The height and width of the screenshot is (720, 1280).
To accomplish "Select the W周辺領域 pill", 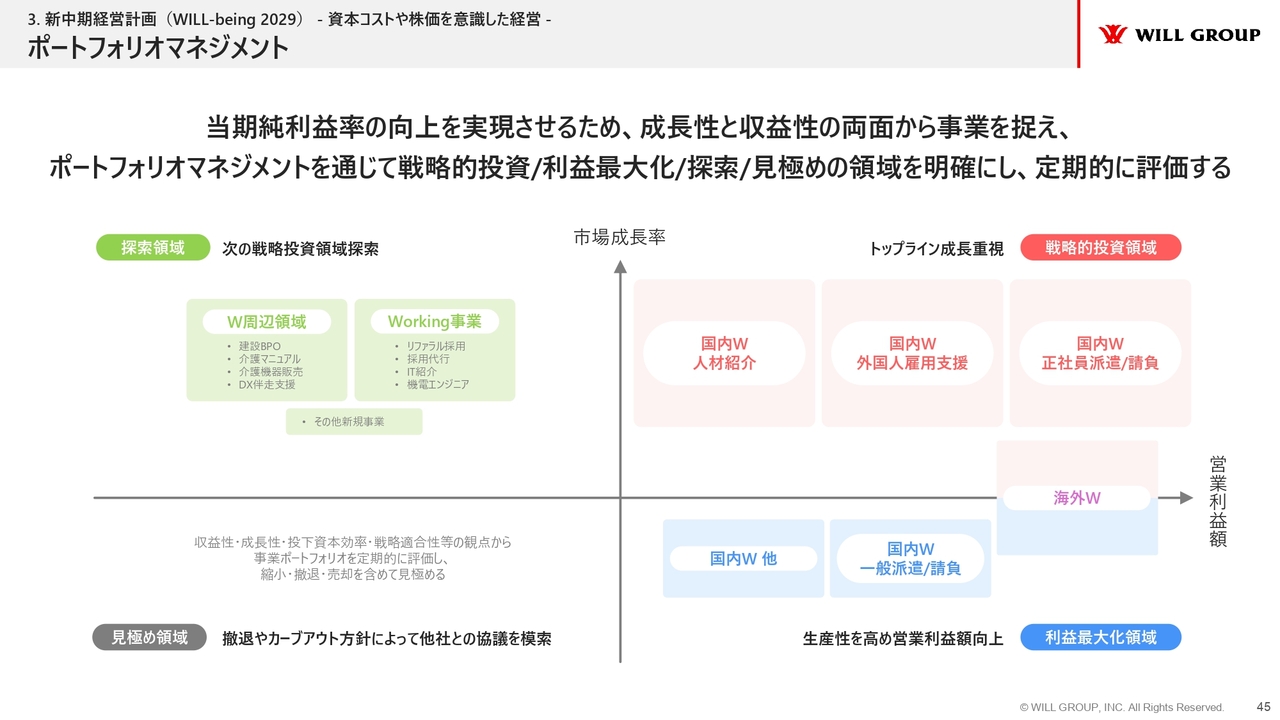I will pos(266,322).
